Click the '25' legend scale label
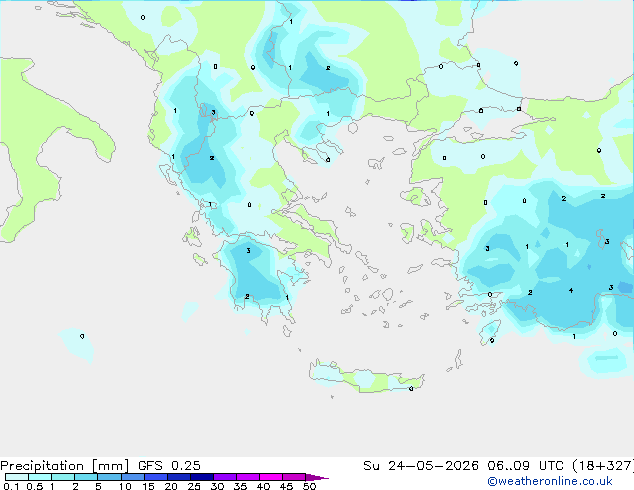The width and height of the screenshot is (634, 490). coord(194,486)
